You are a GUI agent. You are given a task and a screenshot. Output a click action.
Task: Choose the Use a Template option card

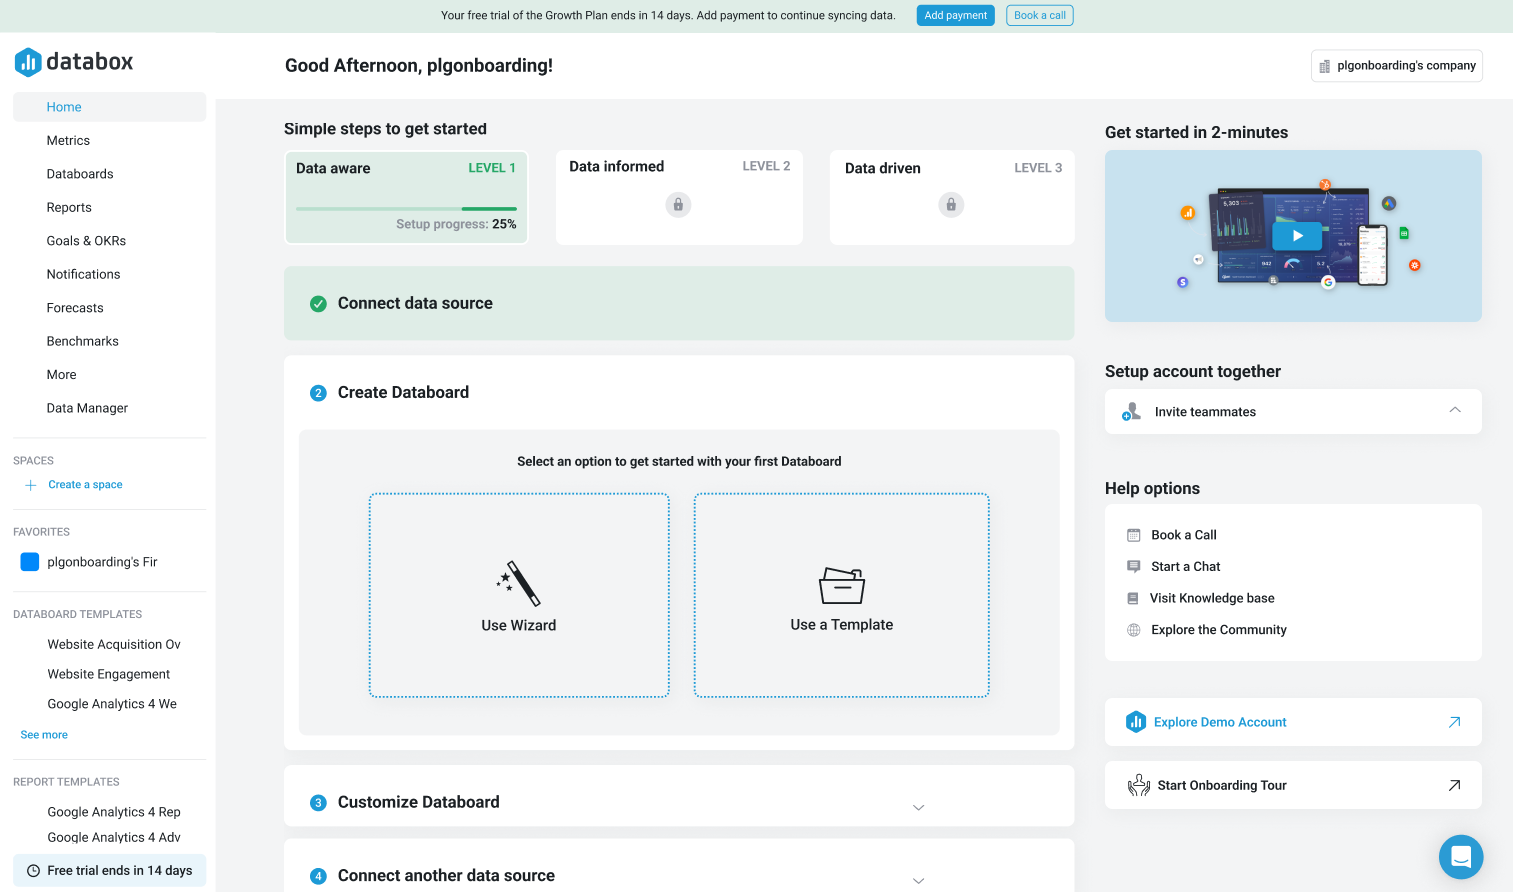842,595
